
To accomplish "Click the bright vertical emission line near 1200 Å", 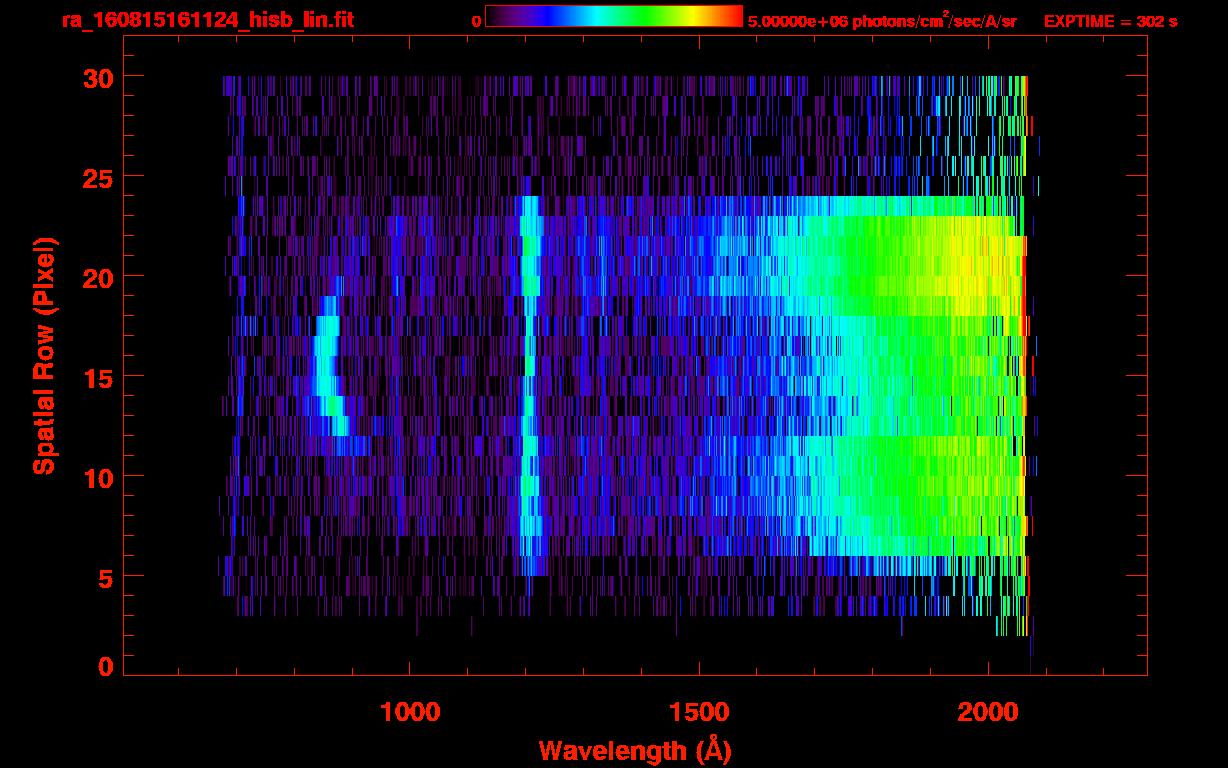I will point(529,385).
